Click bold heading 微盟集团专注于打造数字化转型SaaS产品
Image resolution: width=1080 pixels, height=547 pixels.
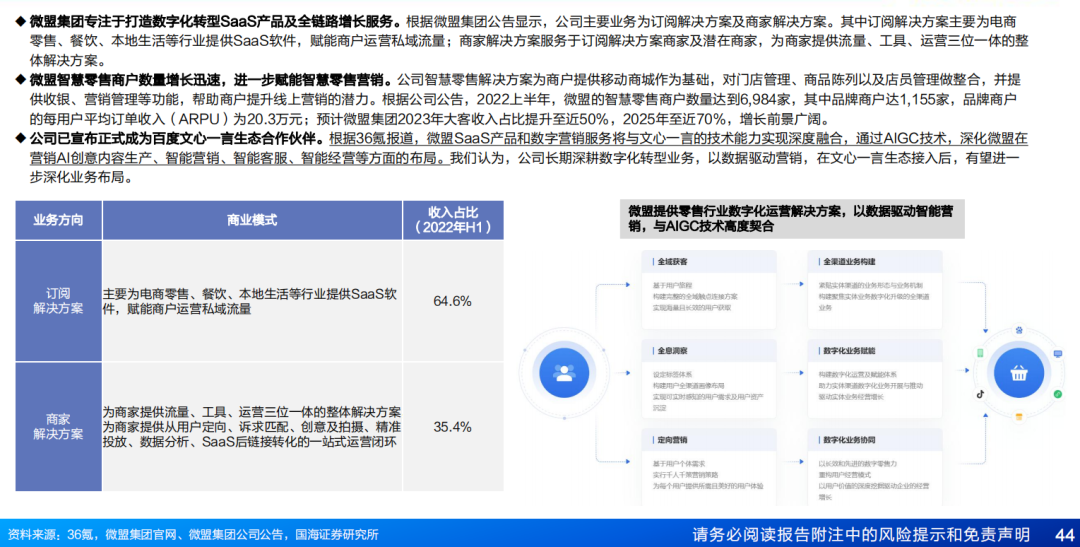tap(214, 22)
